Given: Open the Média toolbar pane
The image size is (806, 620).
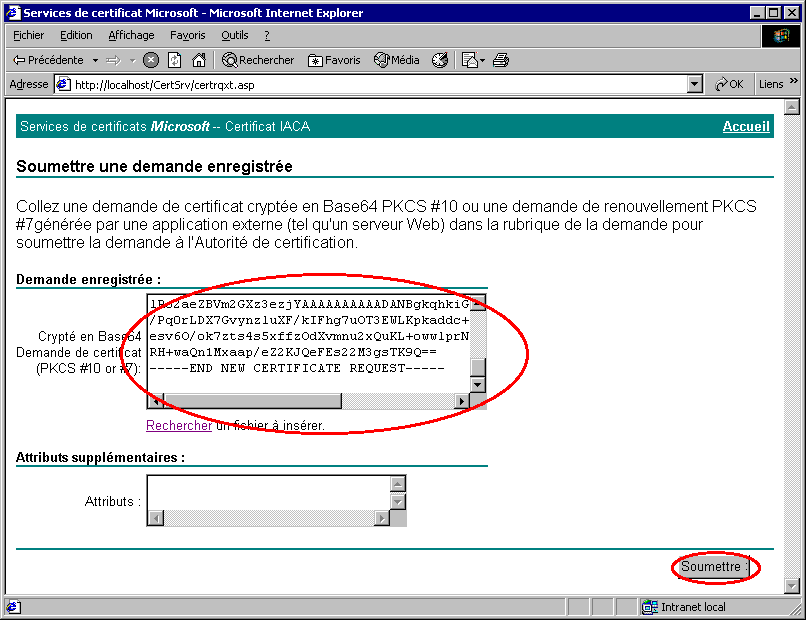Looking at the screenshot, I should [x=396, y=60].
